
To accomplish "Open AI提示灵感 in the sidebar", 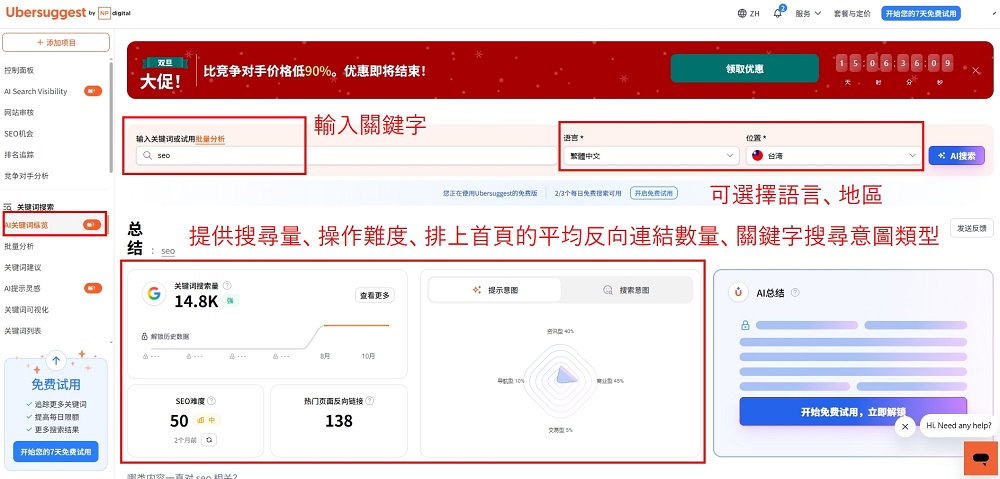I will (22, 288).
